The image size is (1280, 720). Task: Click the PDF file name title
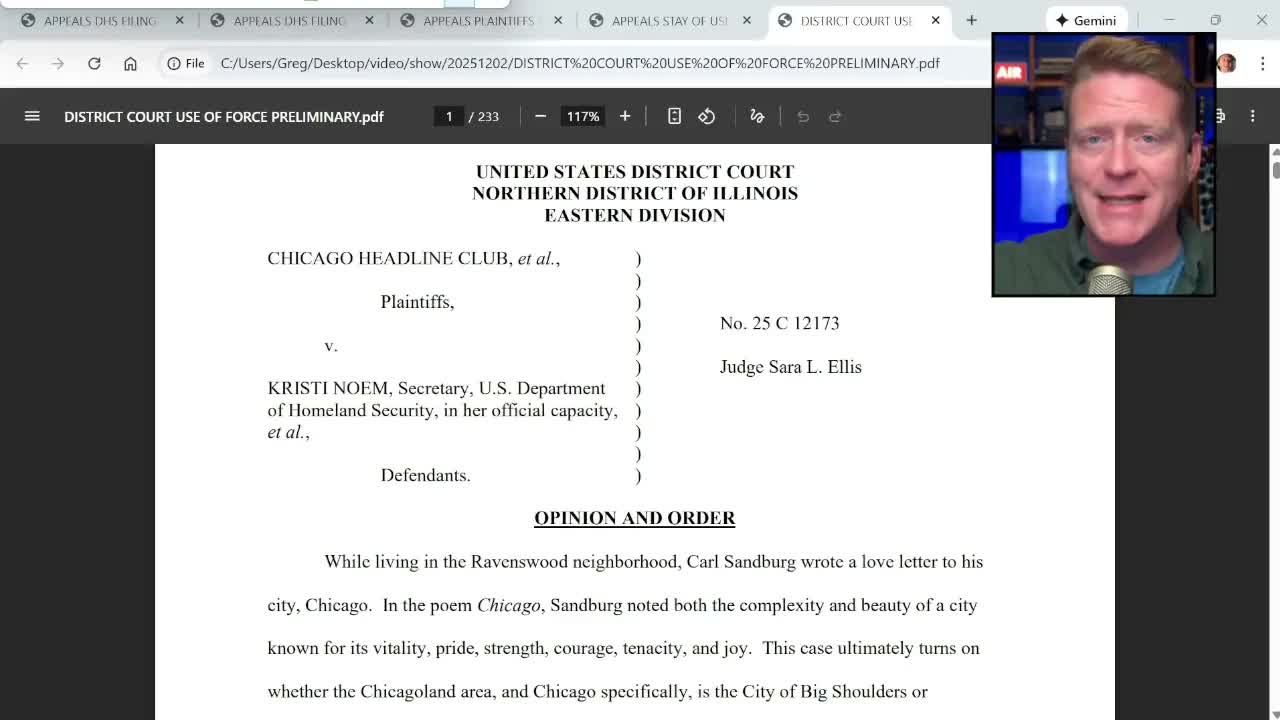[x=224, y=116]
